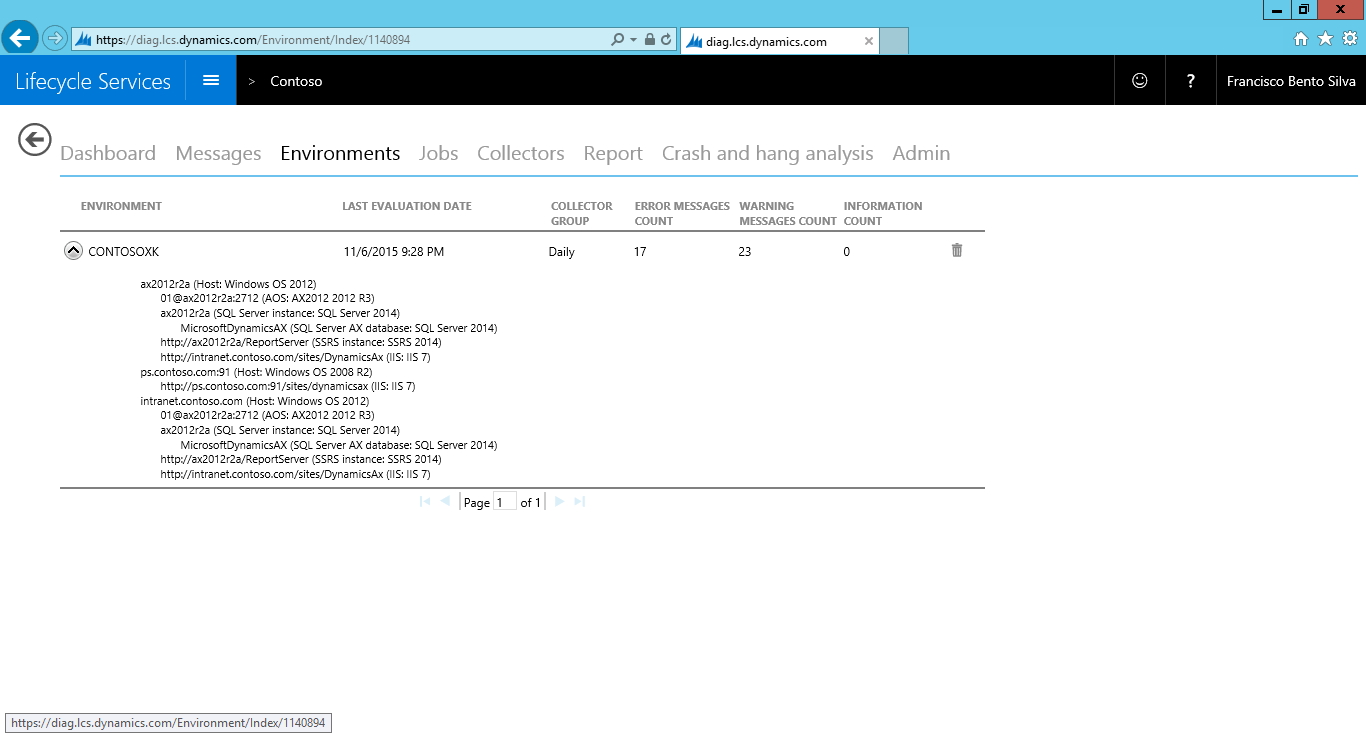Go to first page pager icon
The height and width of the screenshot is (738, 1366).
tap(425, 501)
